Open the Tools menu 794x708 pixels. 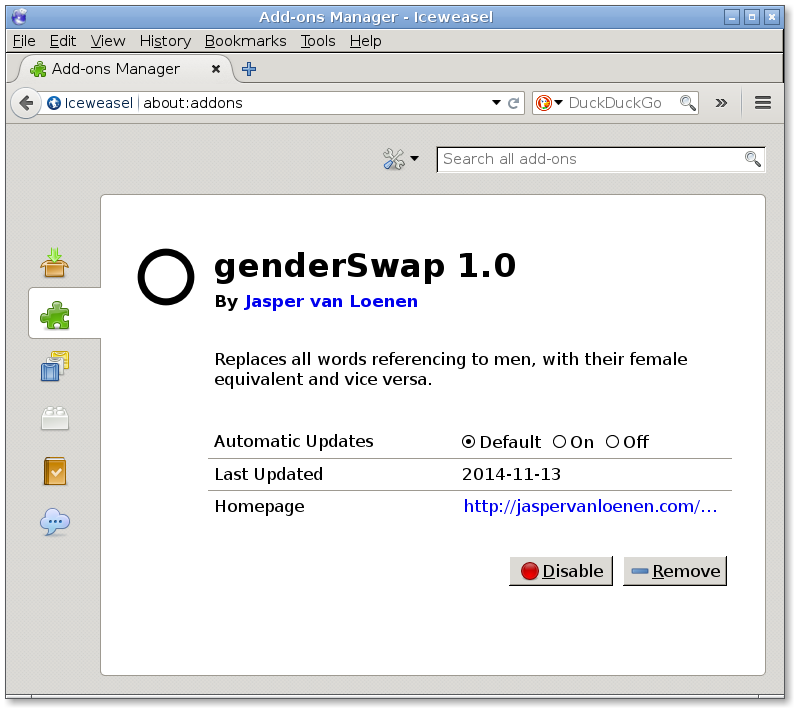point(318,41)
